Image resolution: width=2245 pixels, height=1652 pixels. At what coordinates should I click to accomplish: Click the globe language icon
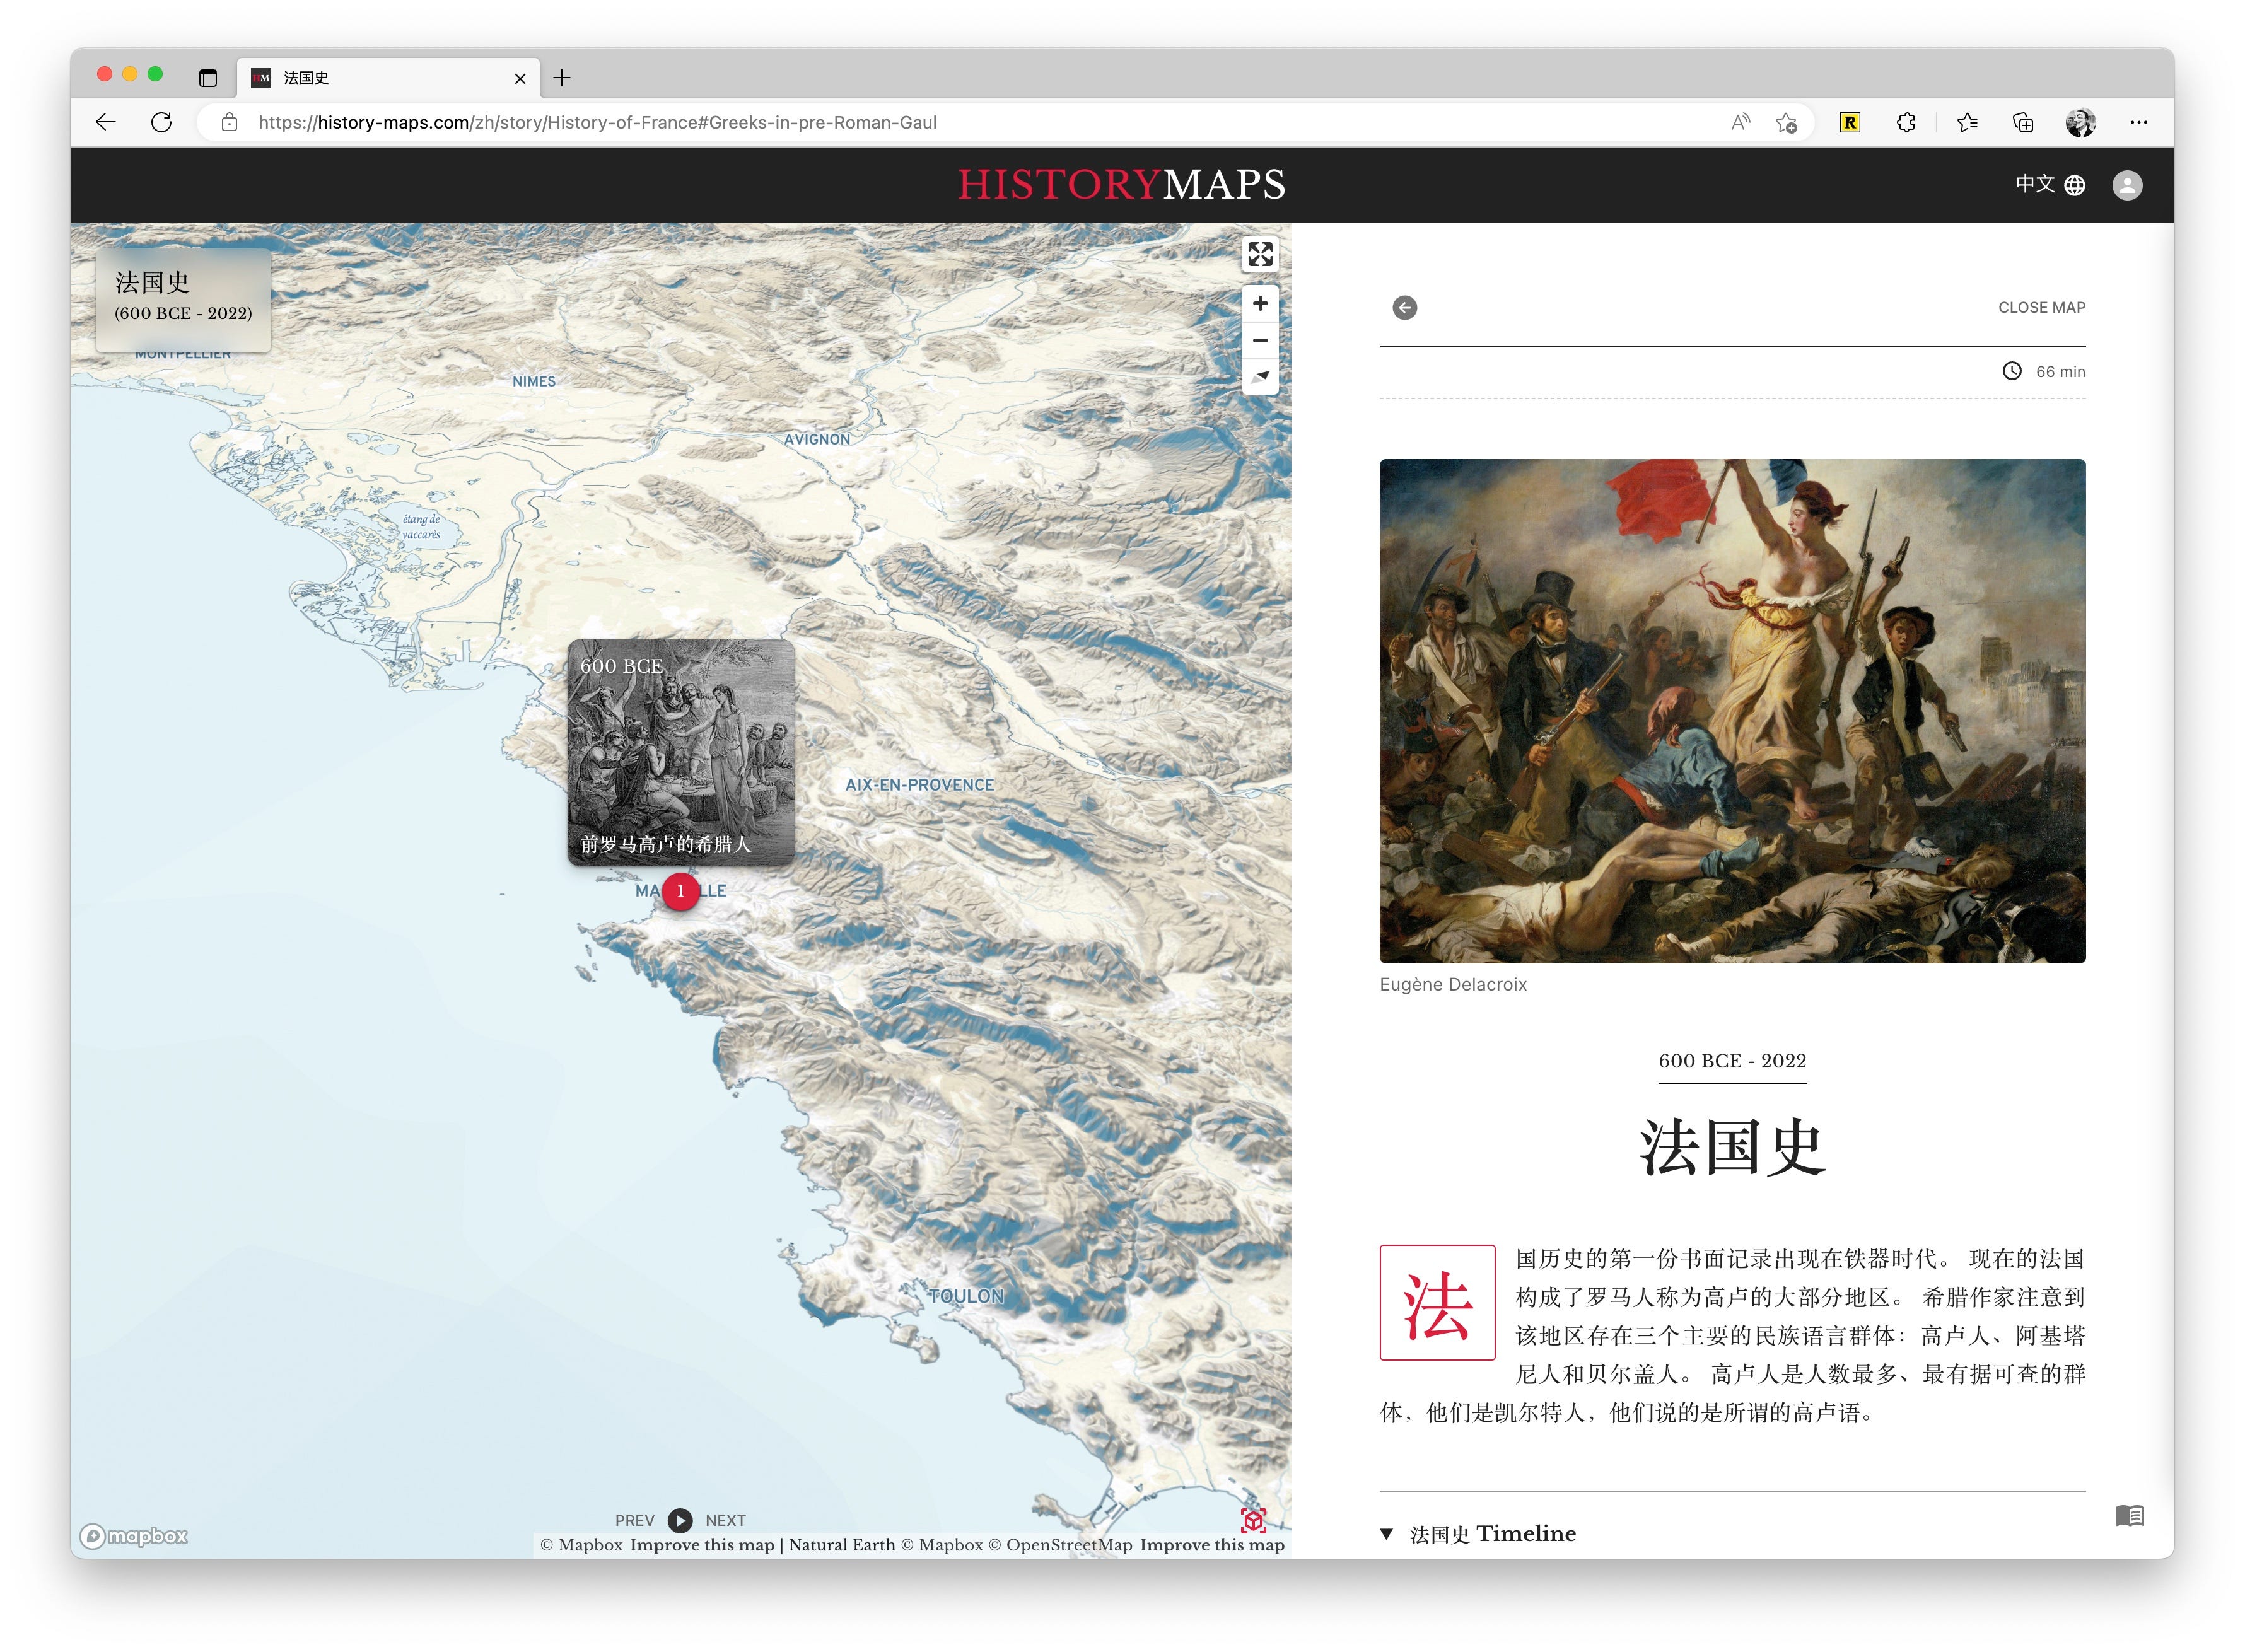pos(2075,185)
